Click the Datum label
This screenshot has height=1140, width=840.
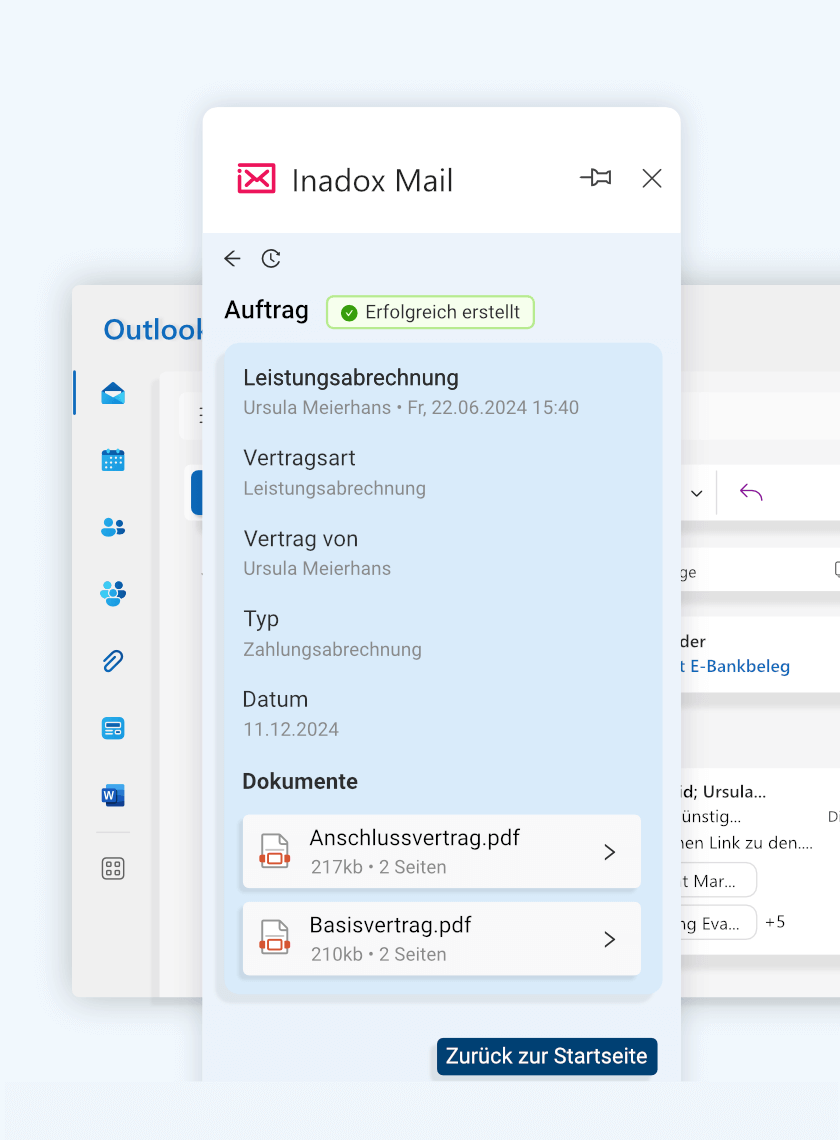point(275,699)
